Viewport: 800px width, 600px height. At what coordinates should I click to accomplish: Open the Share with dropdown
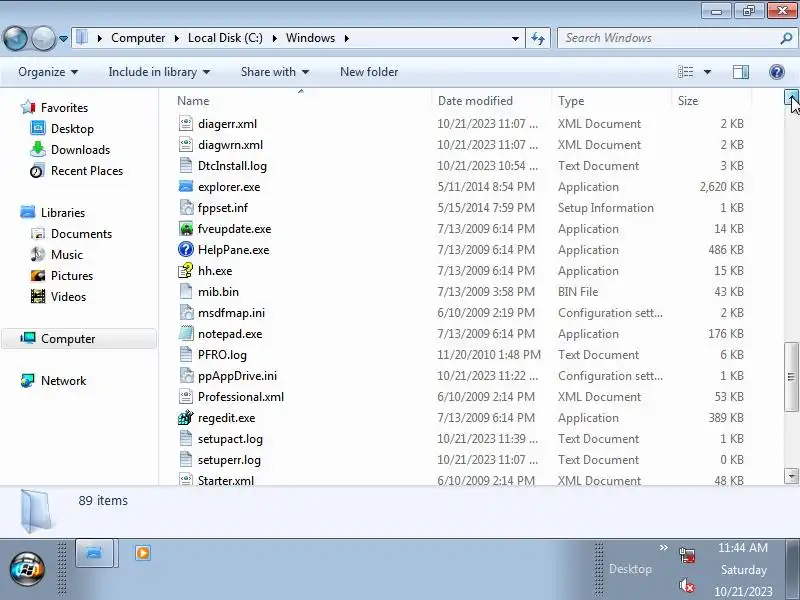coord(275,72)
